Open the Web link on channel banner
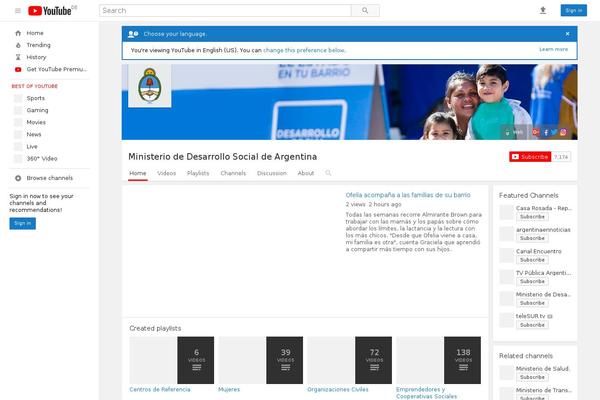Screen dimensions: 600x400 coord(514,132)
